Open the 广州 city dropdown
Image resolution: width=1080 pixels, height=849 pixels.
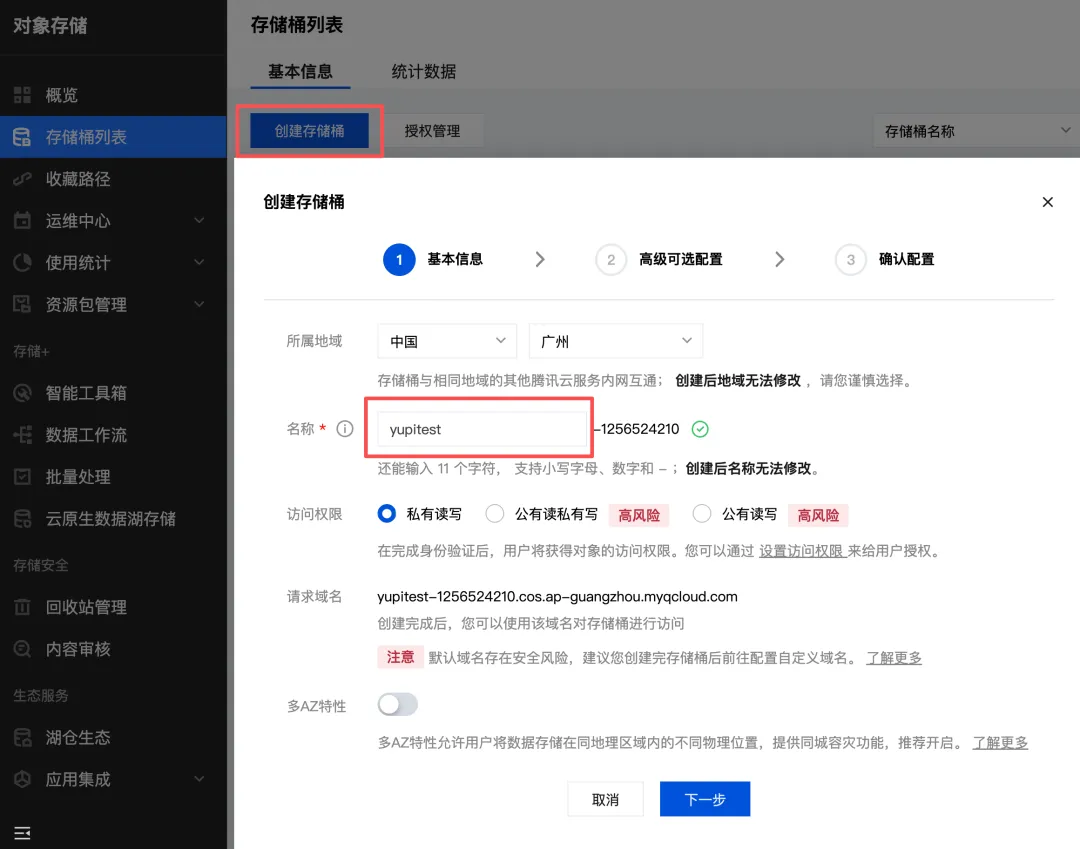click(x=615, y=340)
